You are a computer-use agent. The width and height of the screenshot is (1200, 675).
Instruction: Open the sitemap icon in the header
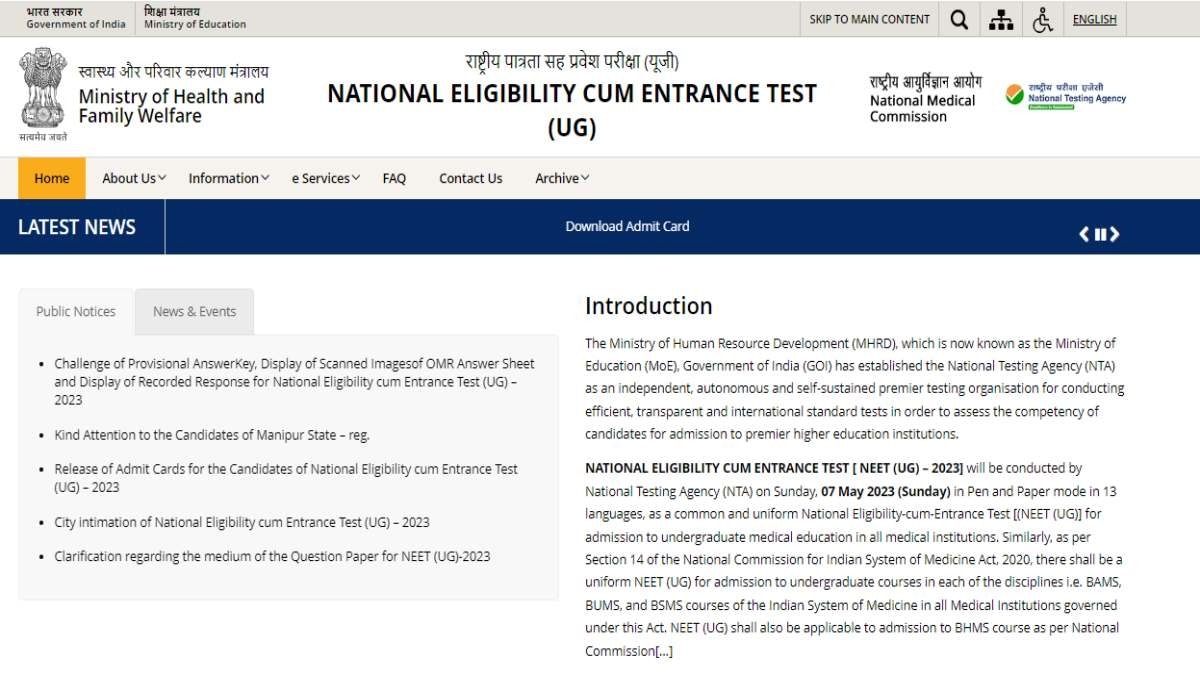click(1001, 19)
